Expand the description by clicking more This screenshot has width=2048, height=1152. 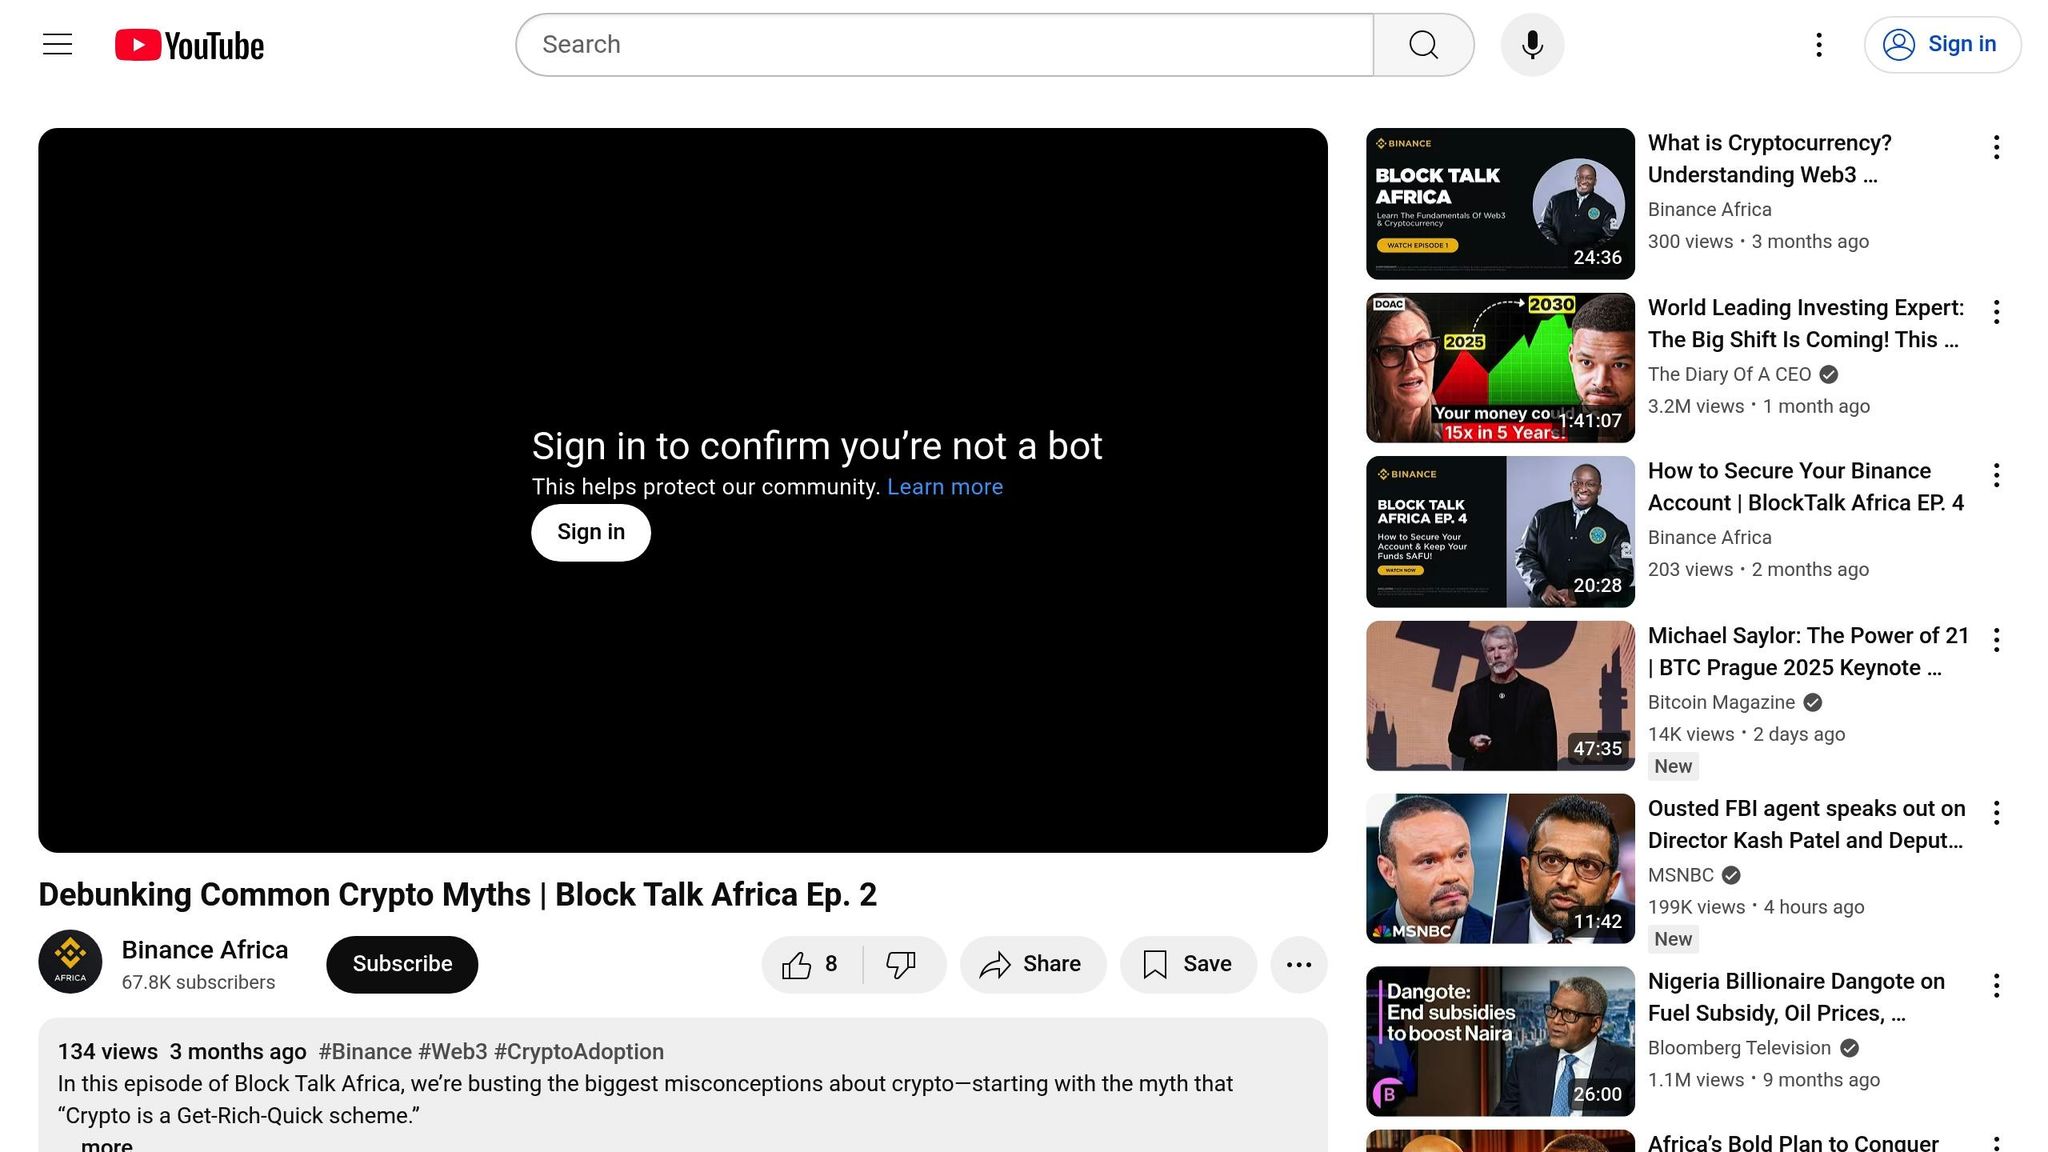[x=108, y=1144]
